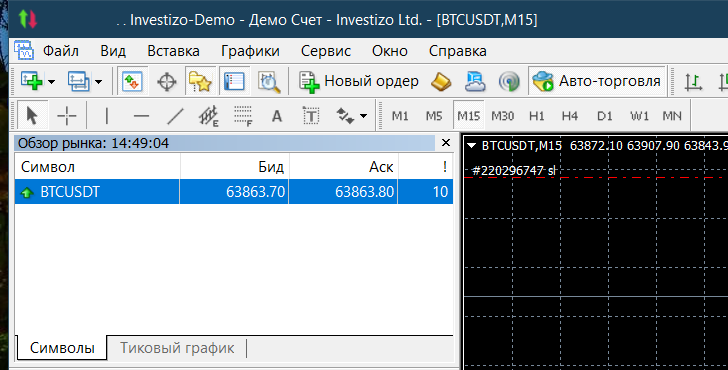Click the arrows objects icon
This screenshot has height=370, width=728.
tap(345, 116)
